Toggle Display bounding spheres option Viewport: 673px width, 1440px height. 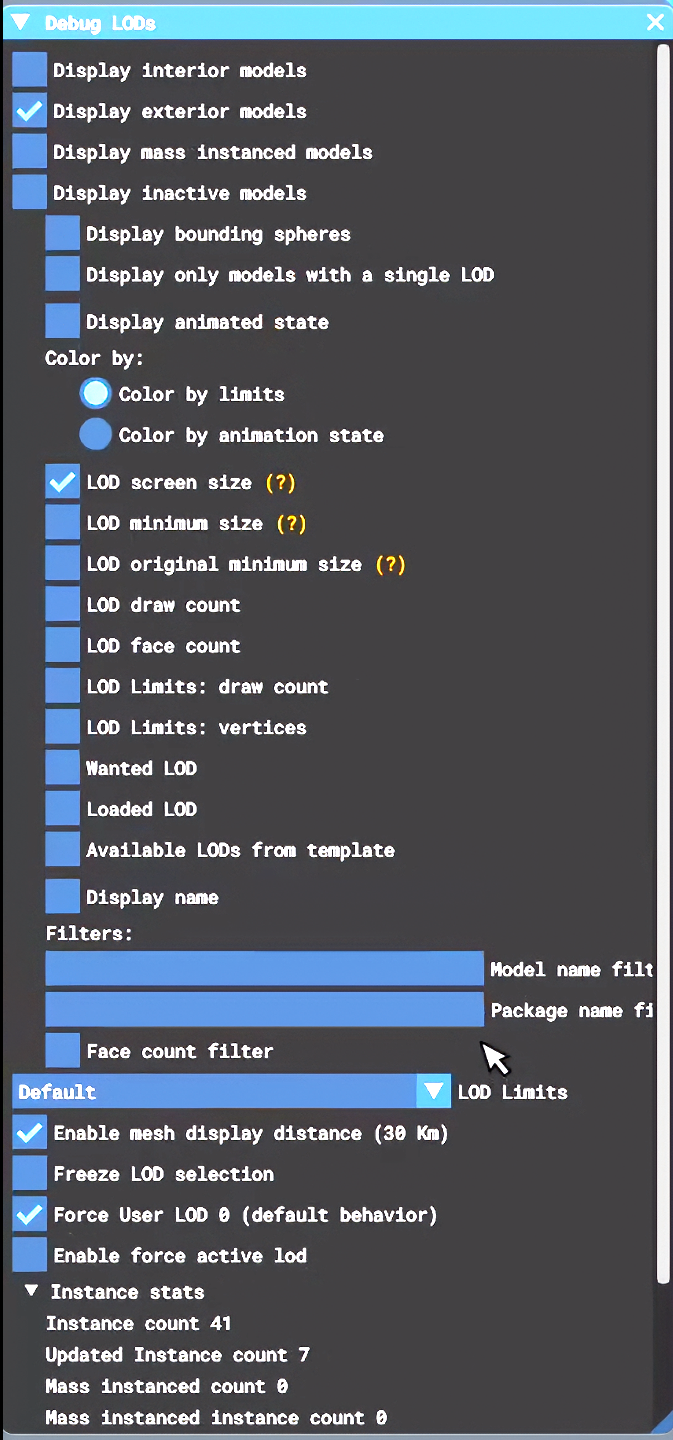tap(63, 235)
